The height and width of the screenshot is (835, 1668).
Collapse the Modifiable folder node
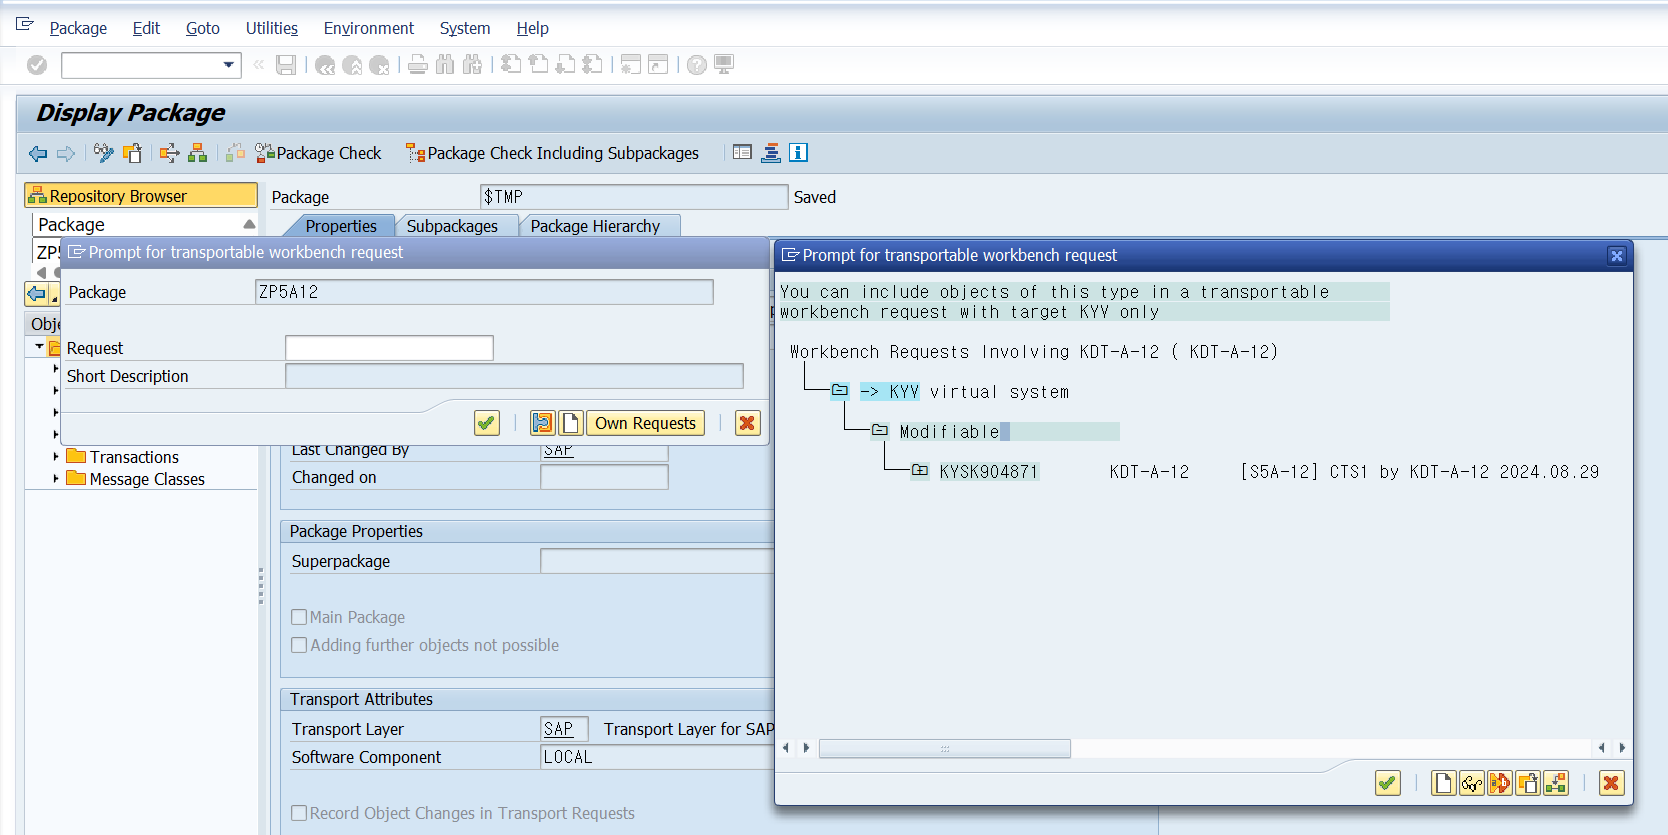[880, 431]
